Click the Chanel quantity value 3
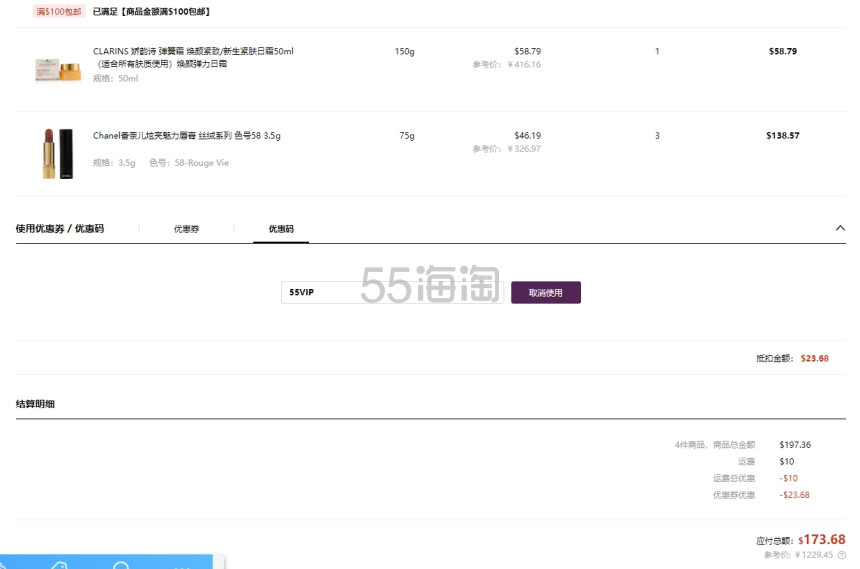 point(657,136)
